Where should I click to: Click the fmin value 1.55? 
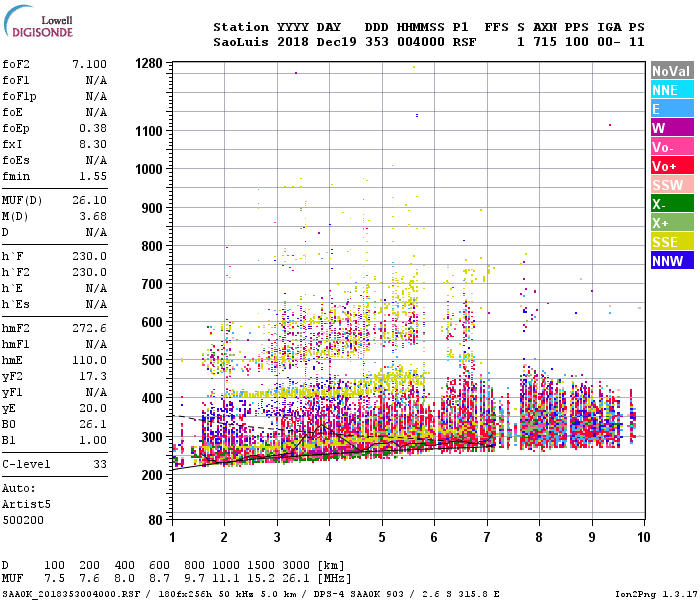coord(93,176)
